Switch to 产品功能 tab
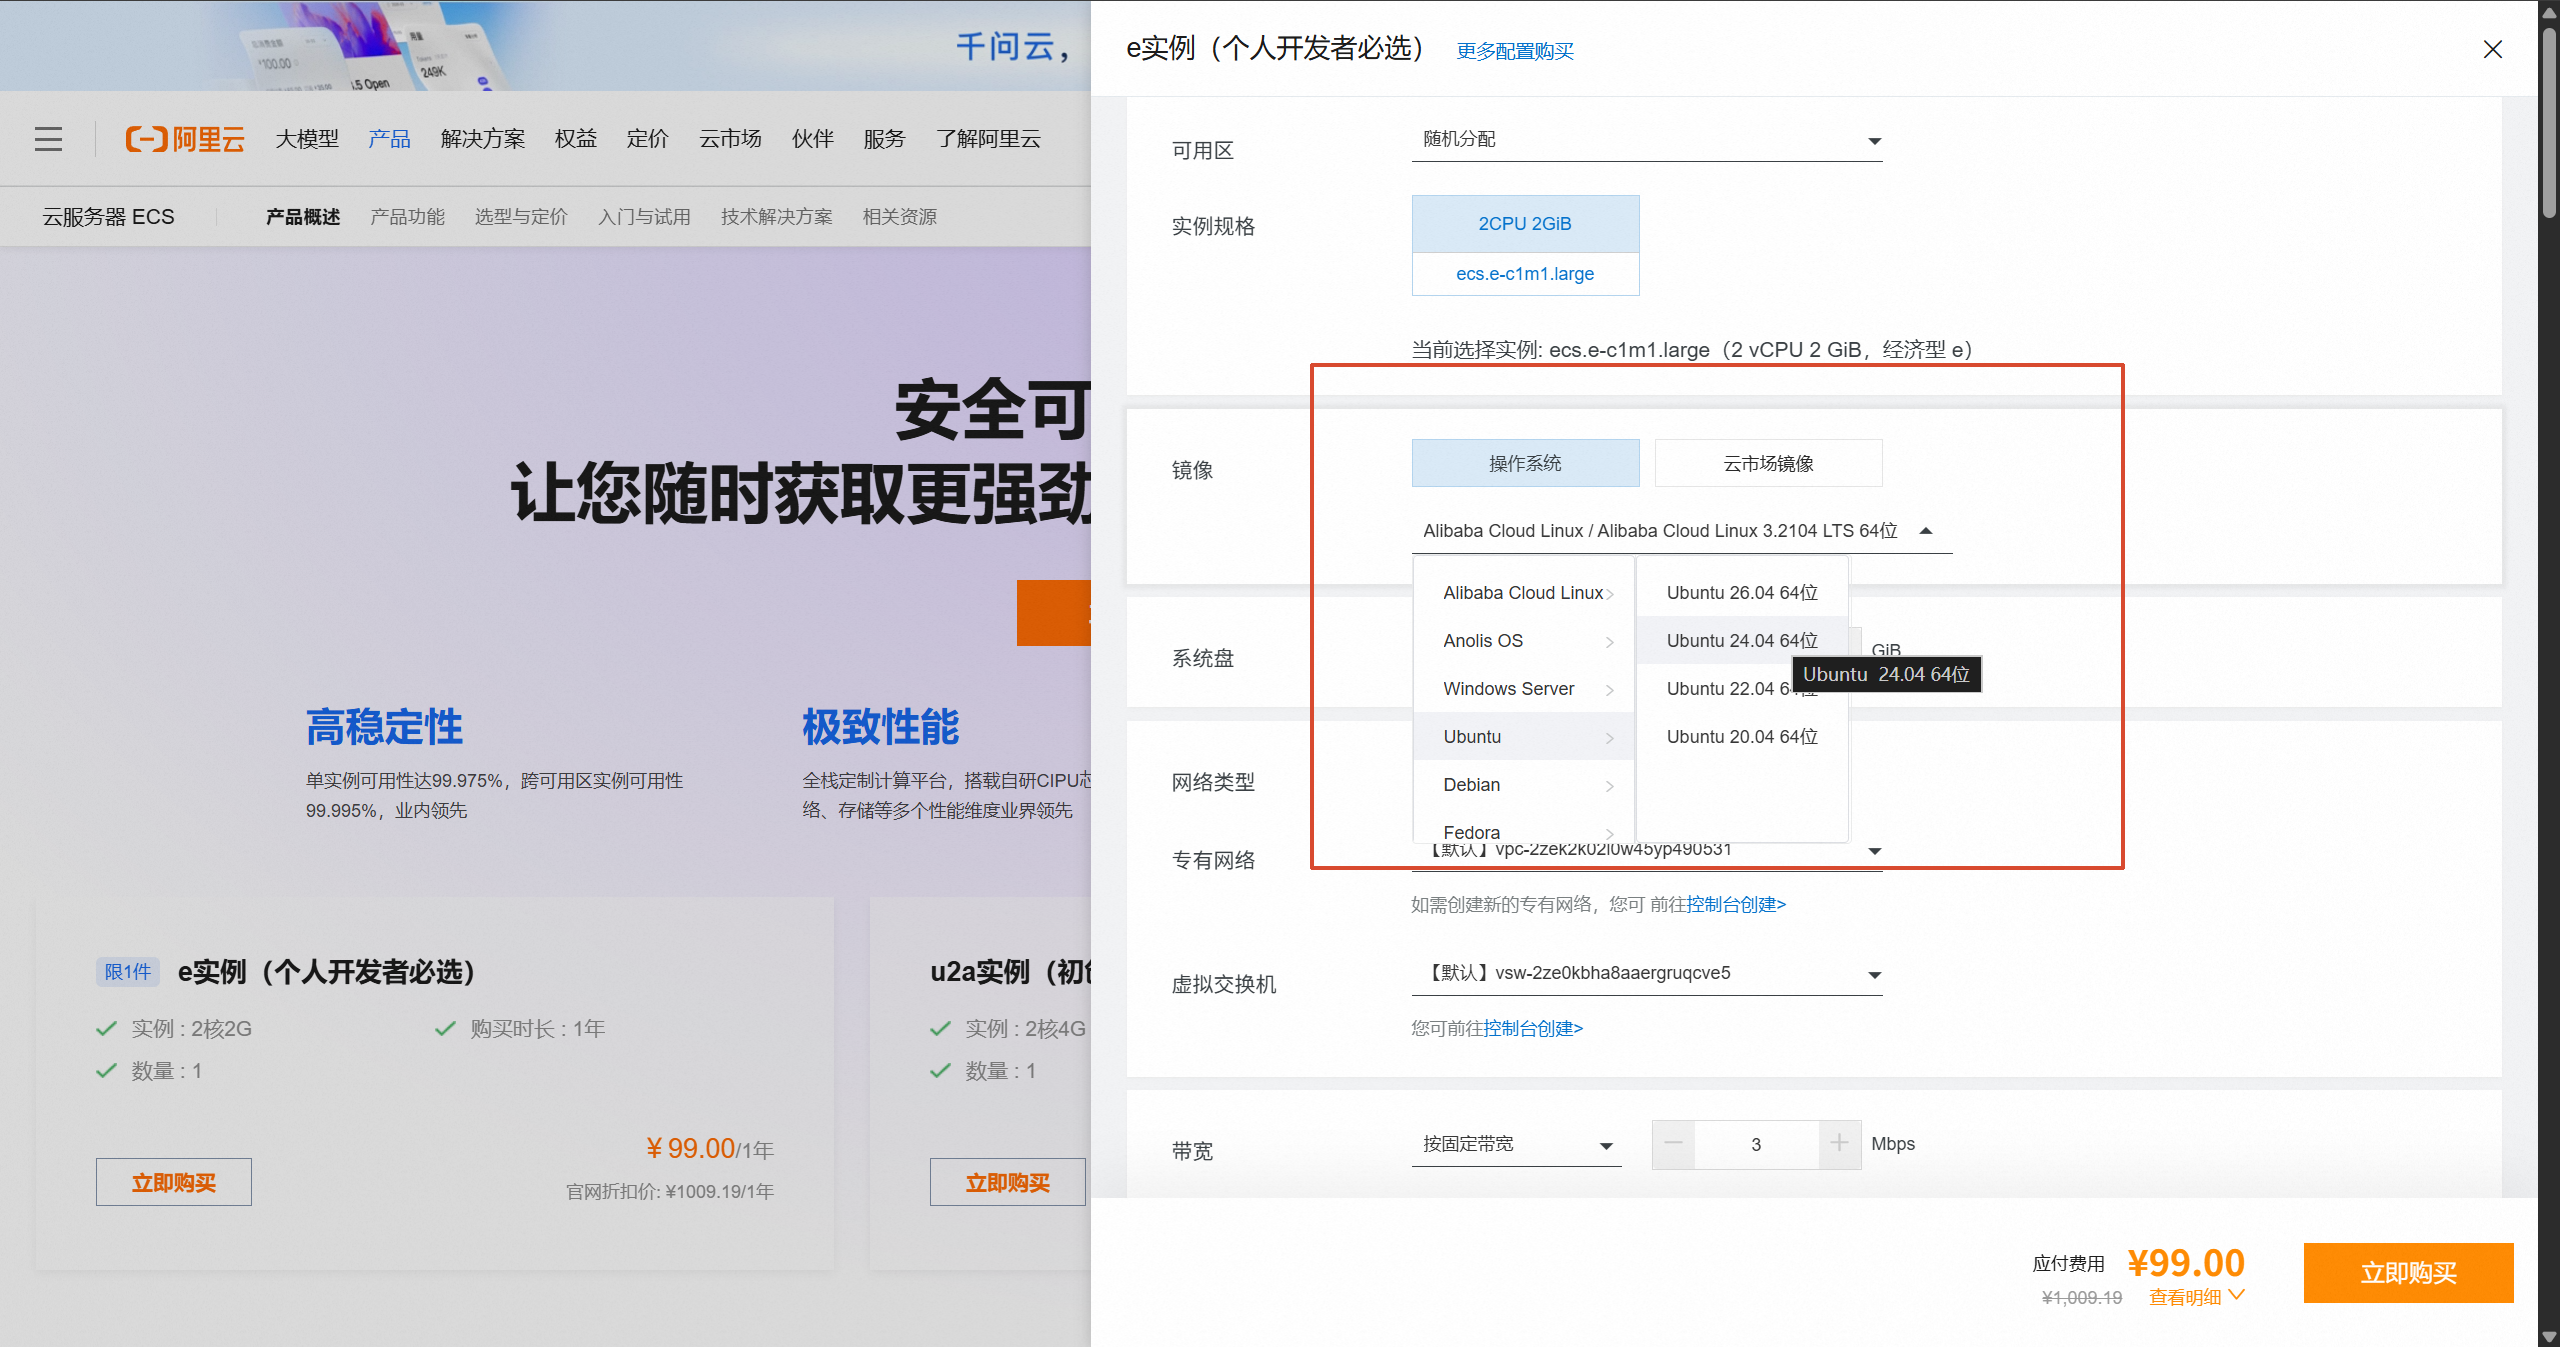The image size is (2560, 1347). (407, 217)
